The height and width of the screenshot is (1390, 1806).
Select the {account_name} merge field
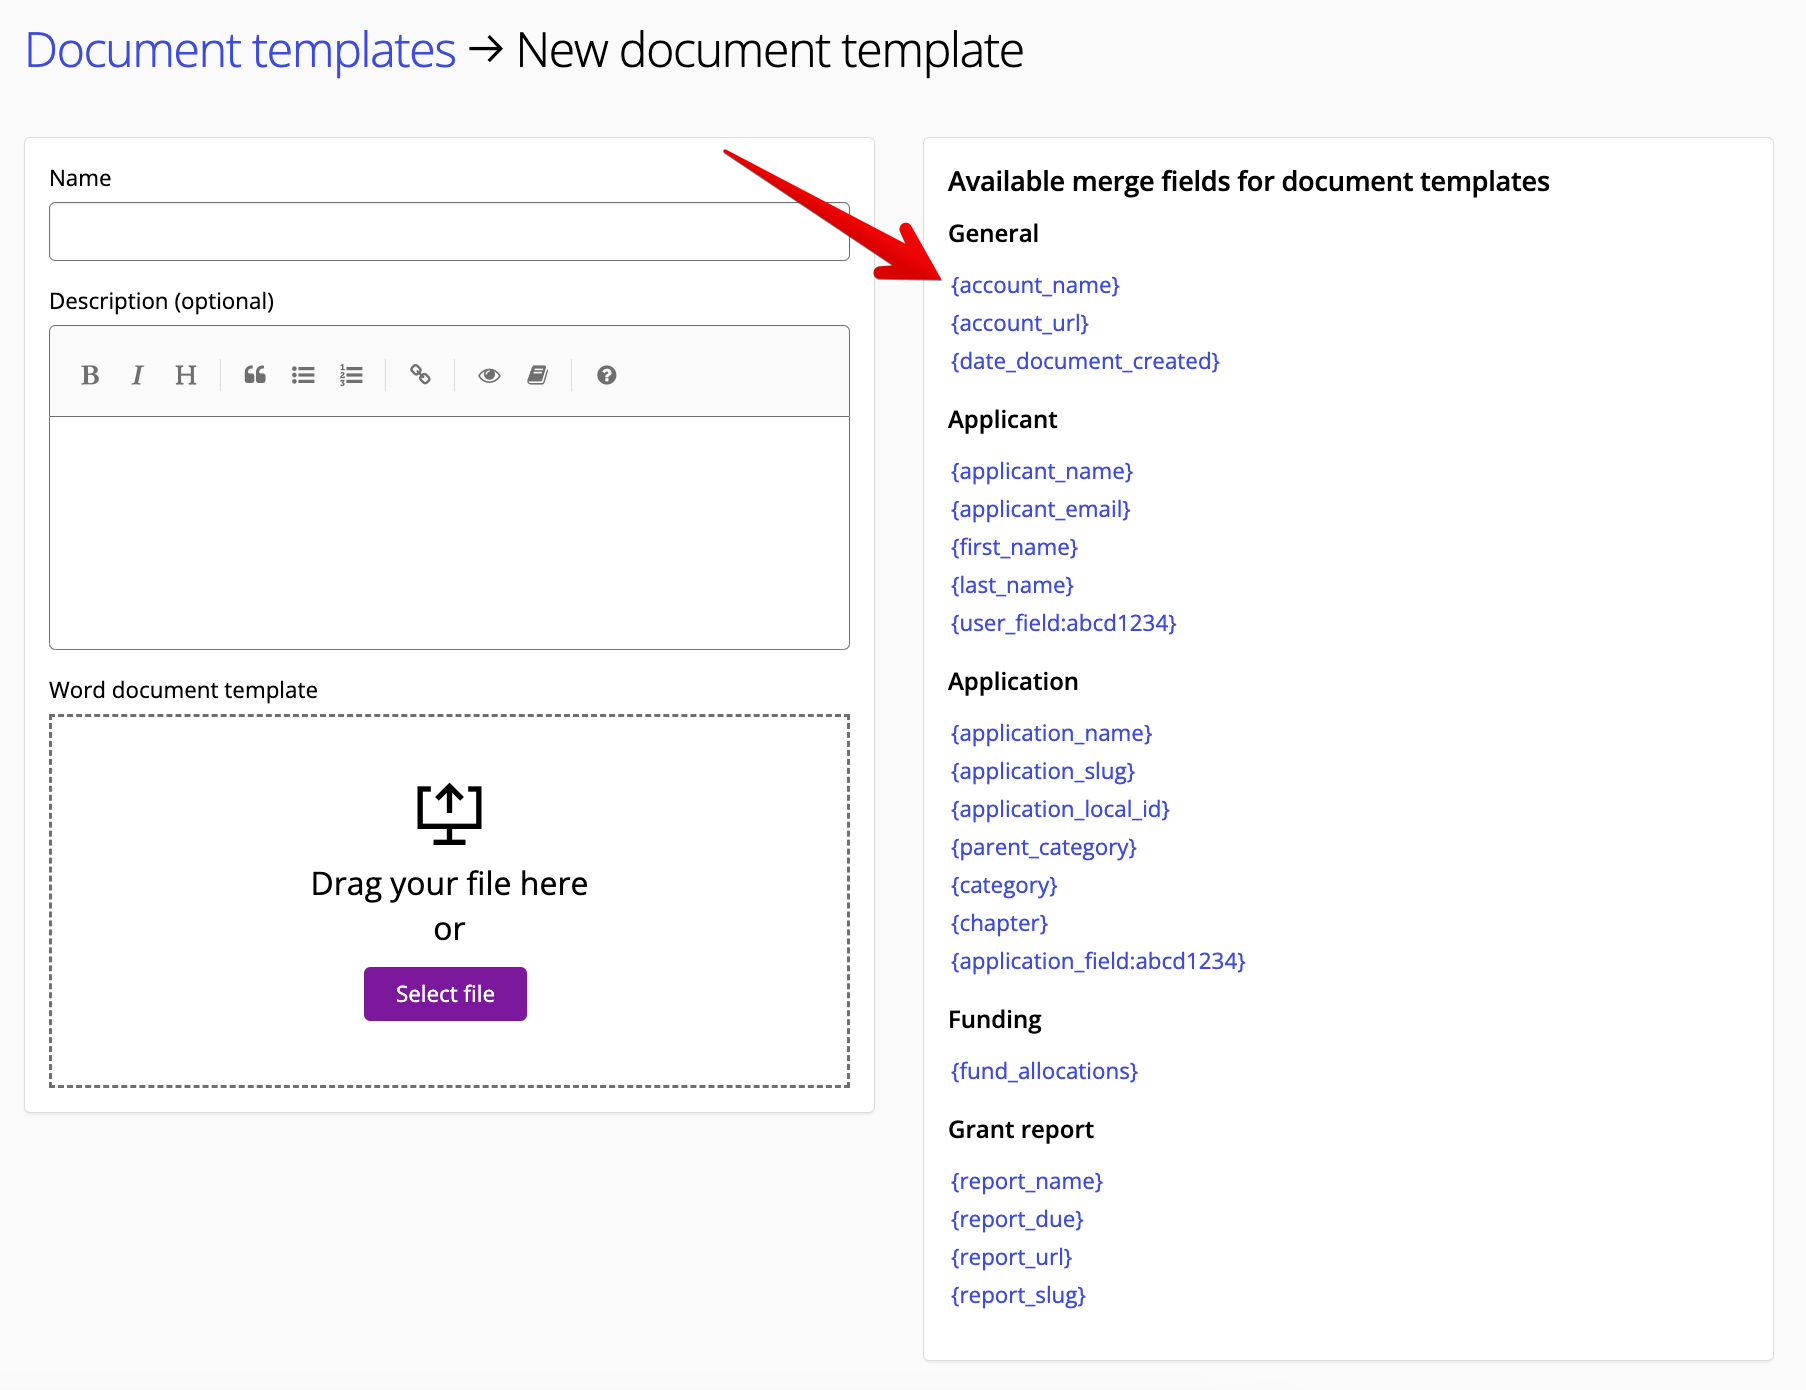tap(1034, 285)
